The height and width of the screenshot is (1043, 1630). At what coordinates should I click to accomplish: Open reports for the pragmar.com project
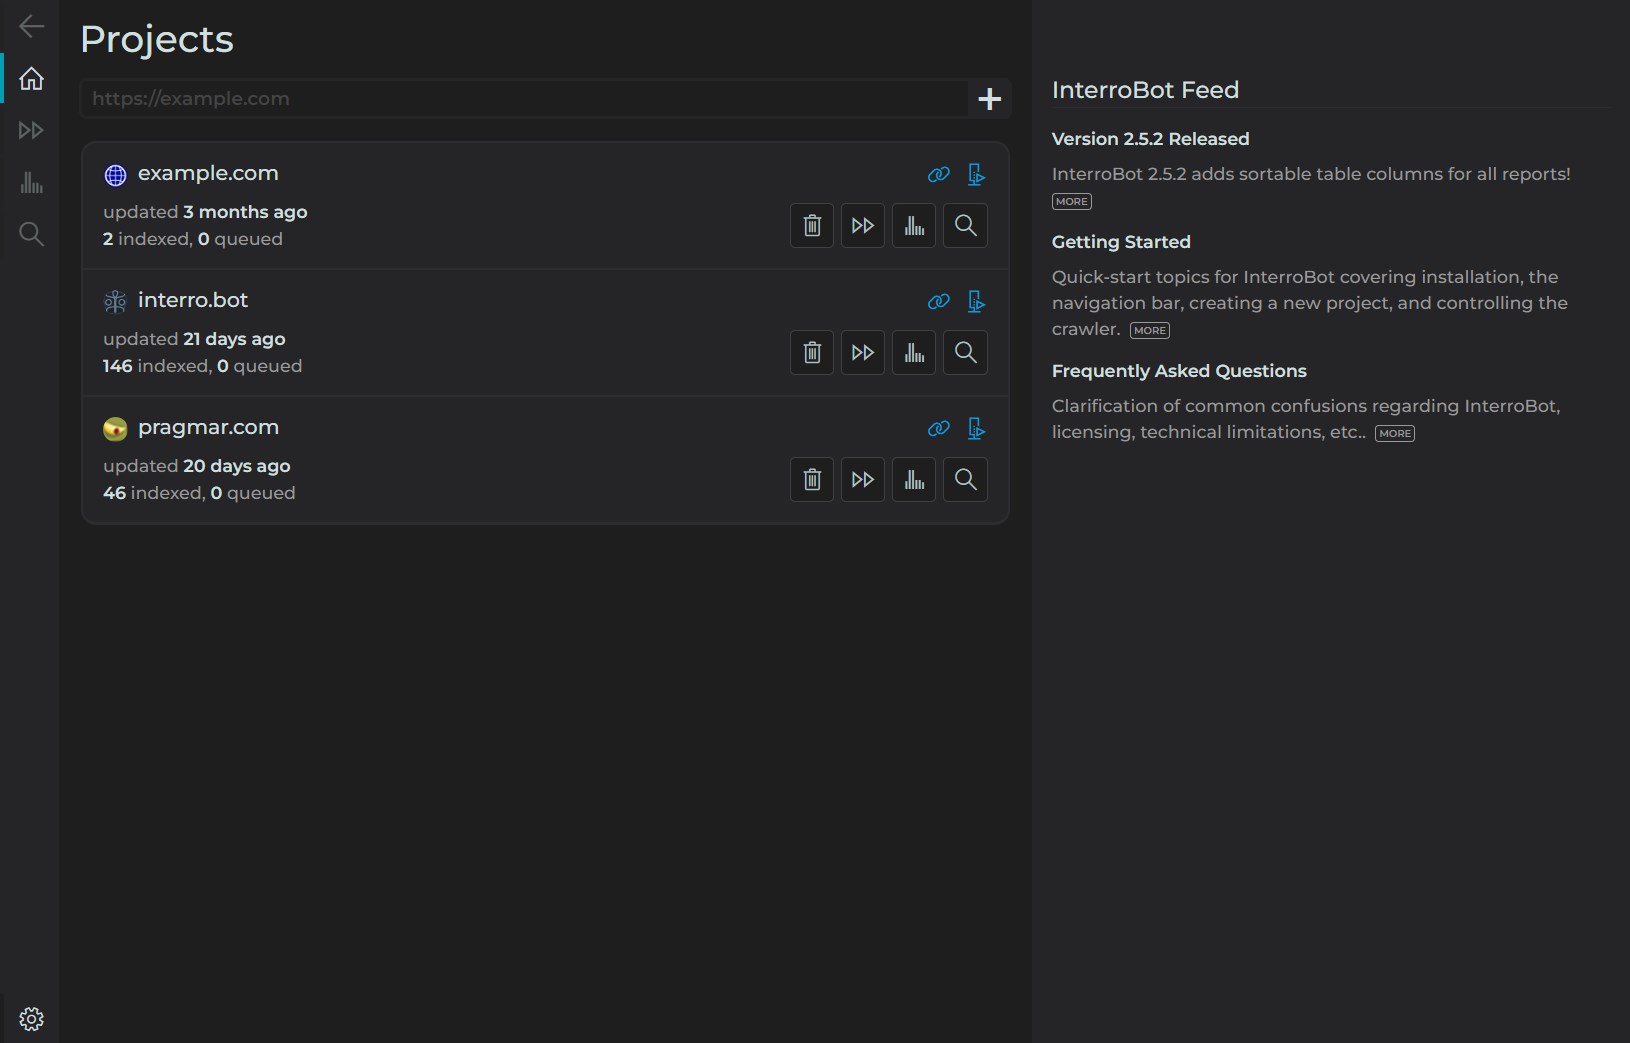pyautogui.click(x=914, y=479)
